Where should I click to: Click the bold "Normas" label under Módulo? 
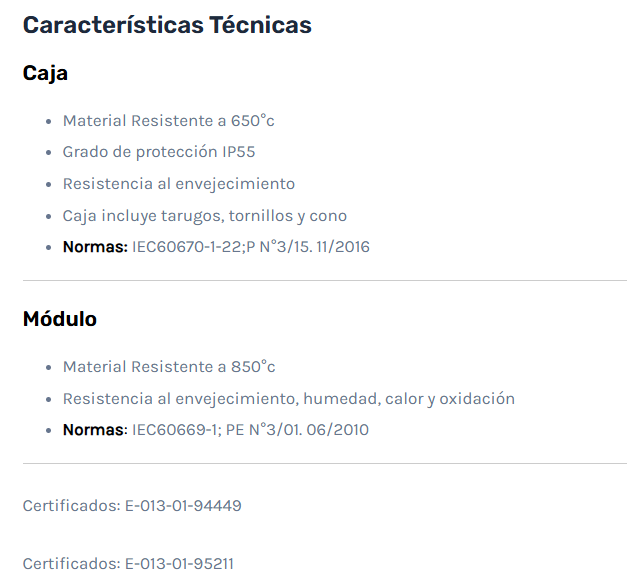[93, 430]
